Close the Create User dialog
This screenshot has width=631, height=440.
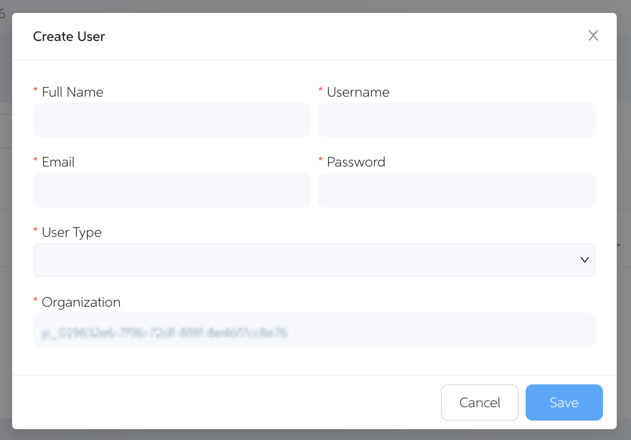[x=593, y=36]
